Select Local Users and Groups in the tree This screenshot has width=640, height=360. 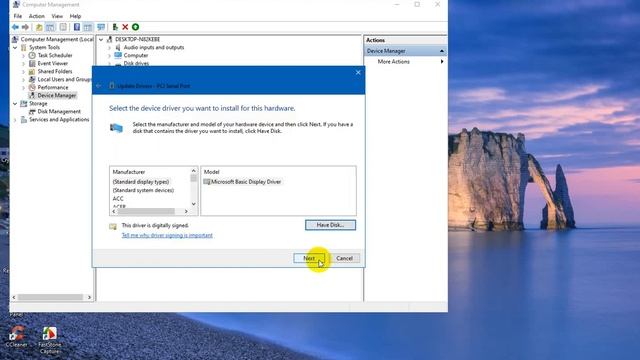[64, 80]
